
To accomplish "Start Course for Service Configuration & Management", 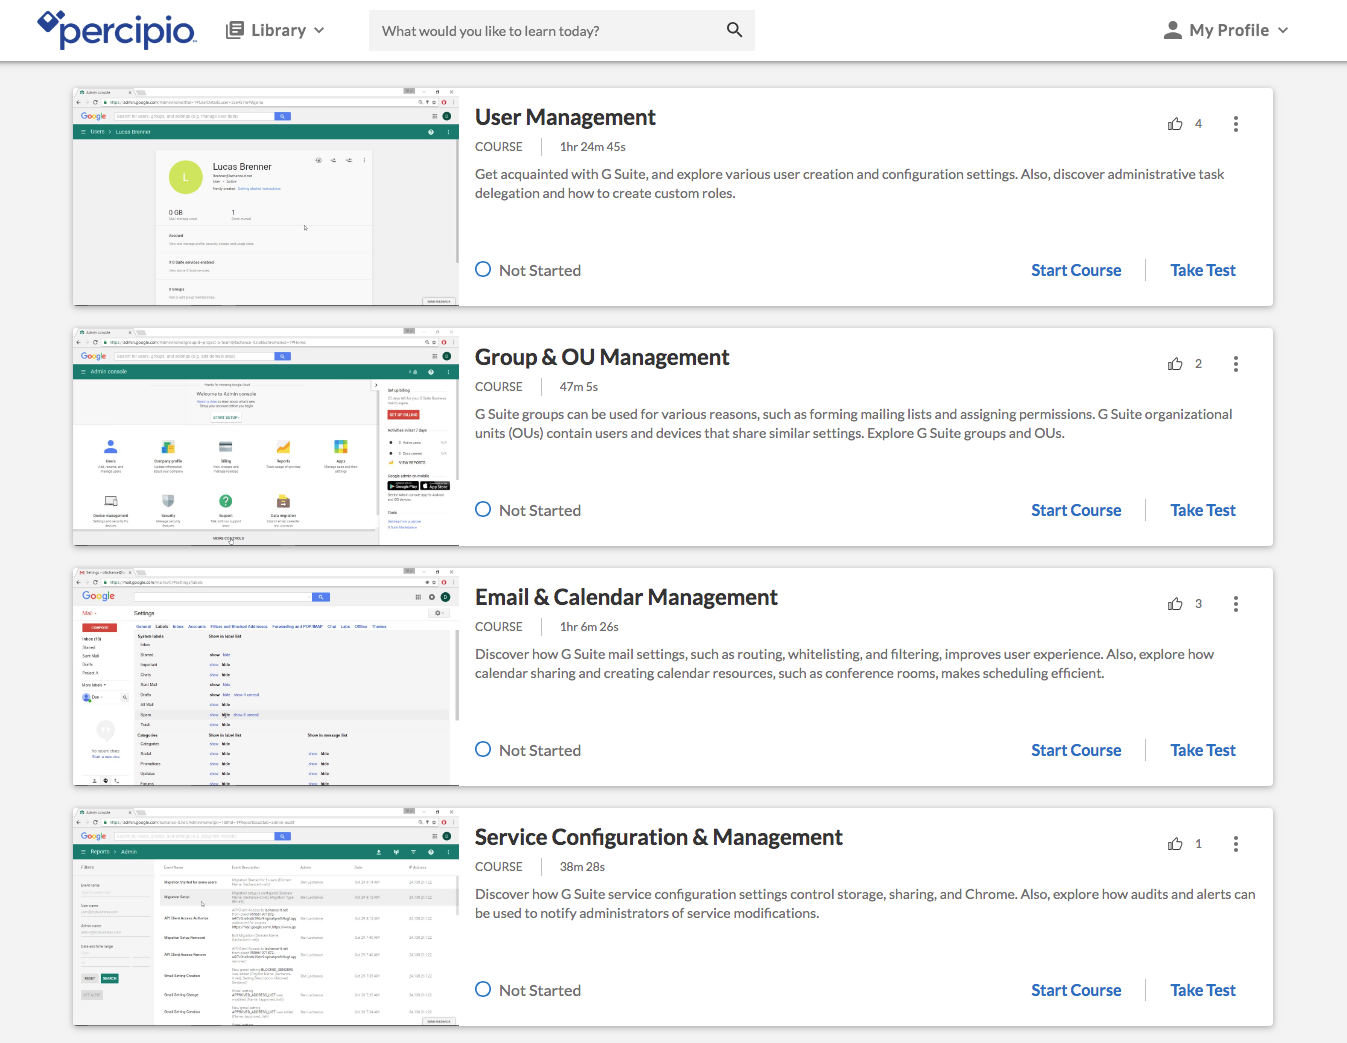I will pos(1076,990).
